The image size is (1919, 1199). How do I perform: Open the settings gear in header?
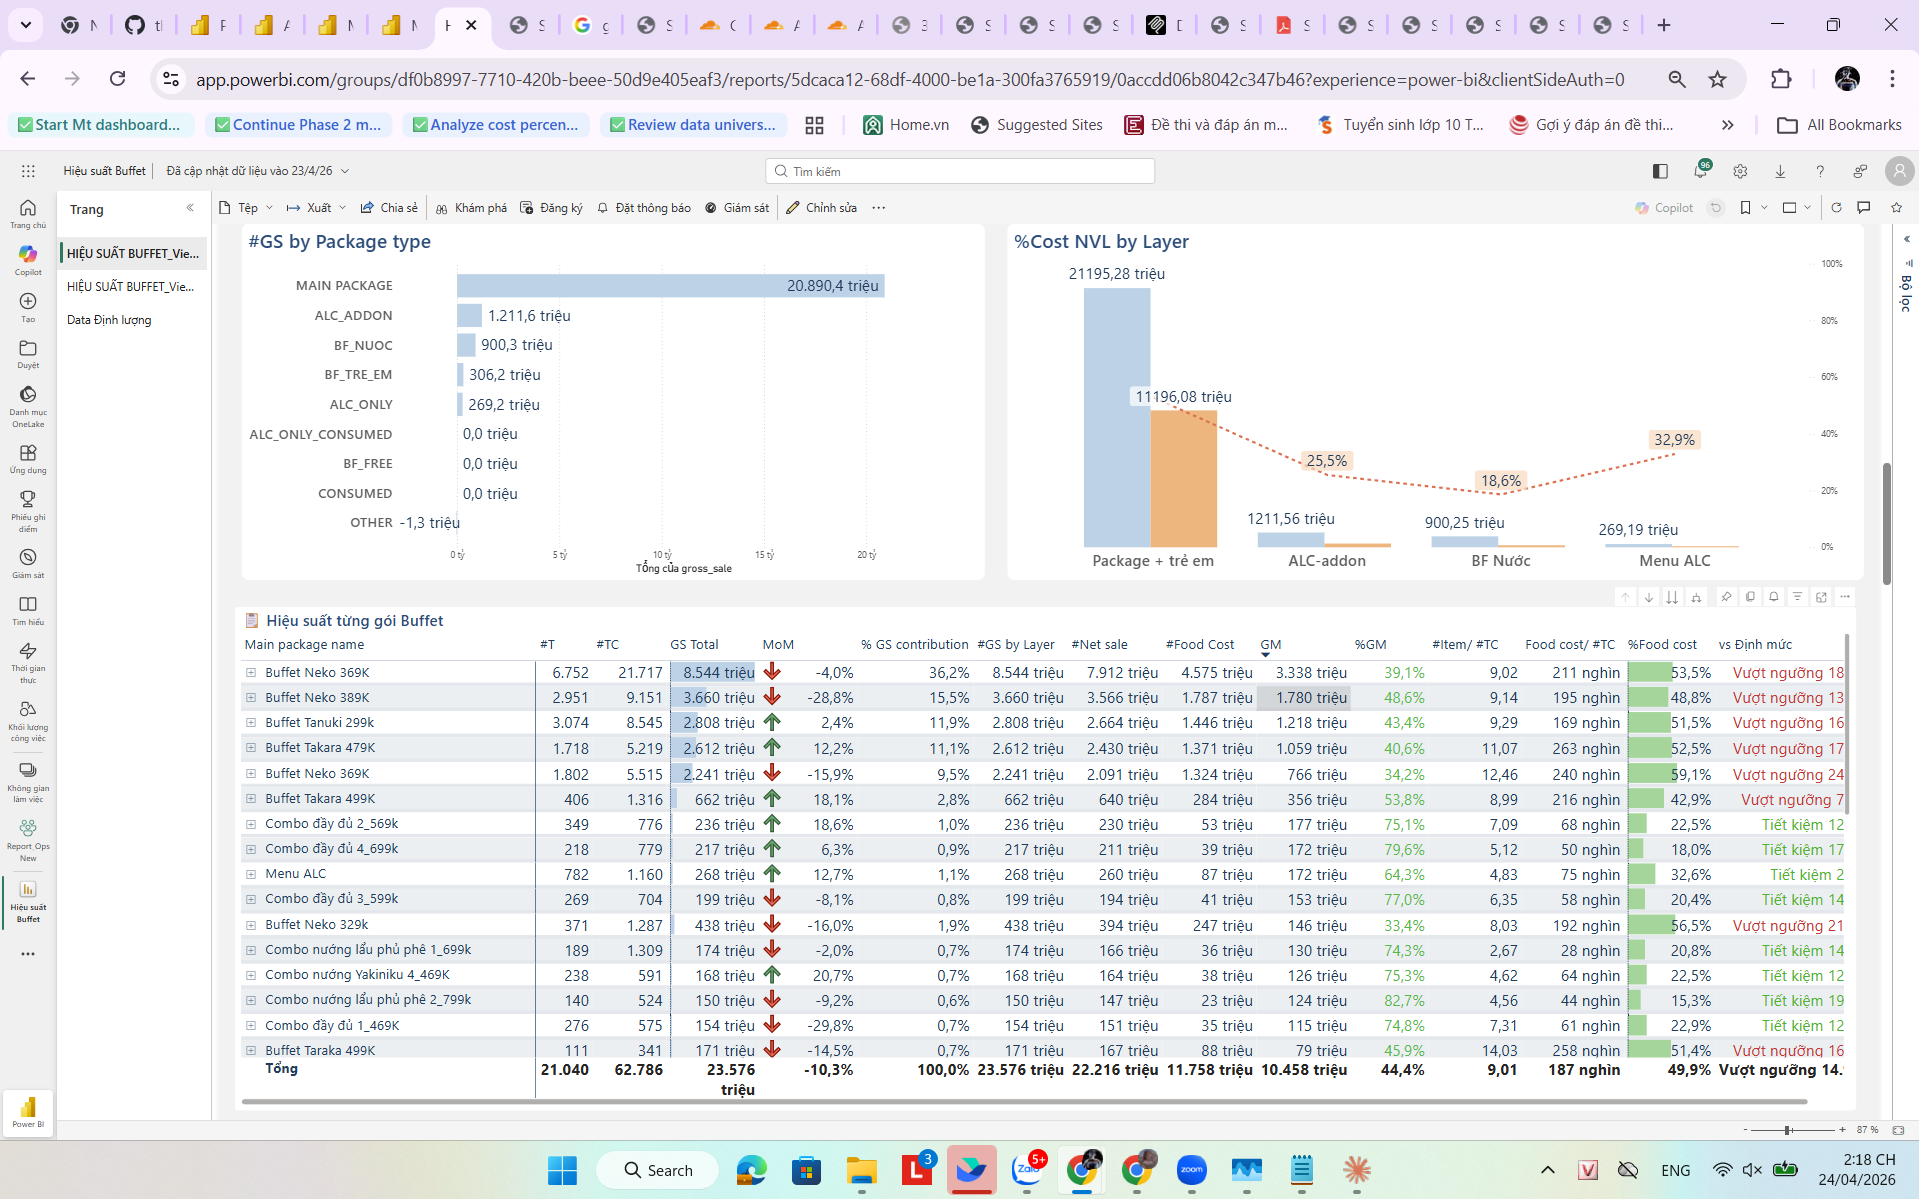click(1740, 171)
